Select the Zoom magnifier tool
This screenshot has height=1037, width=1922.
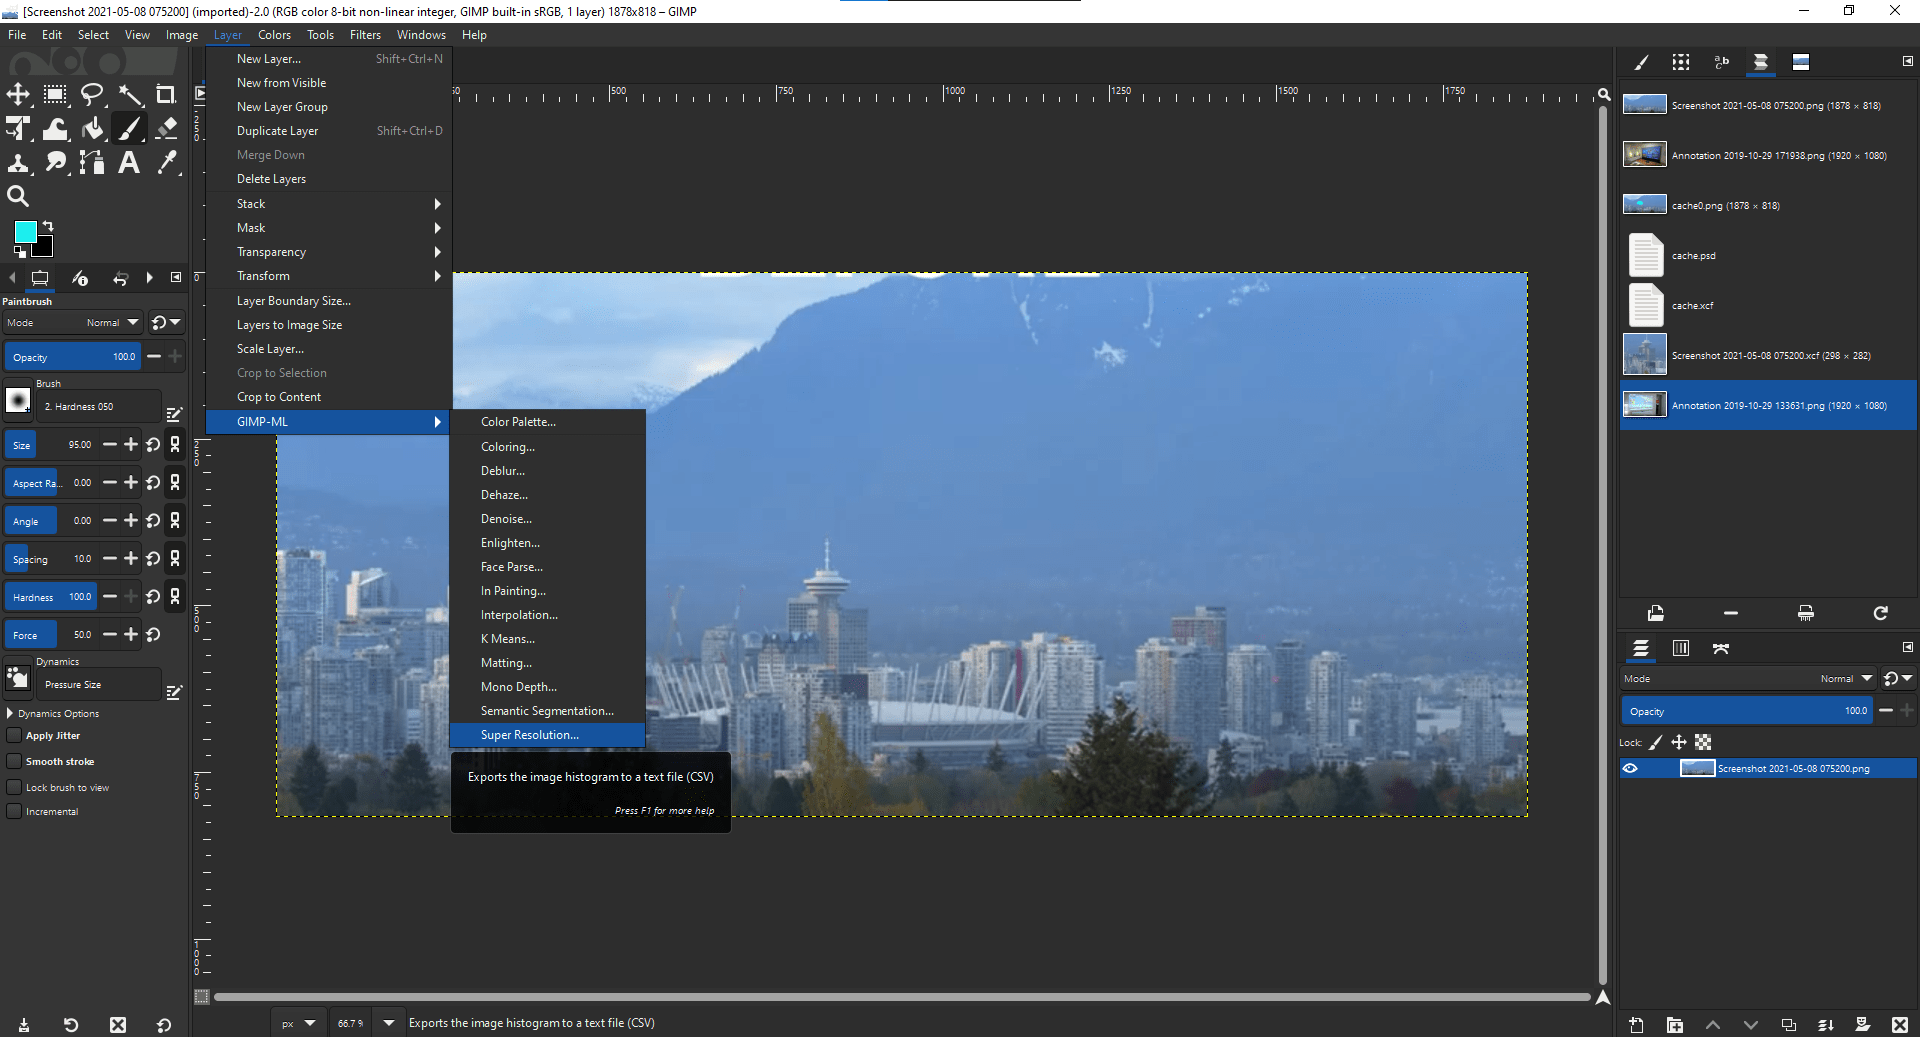coord(18,197)
